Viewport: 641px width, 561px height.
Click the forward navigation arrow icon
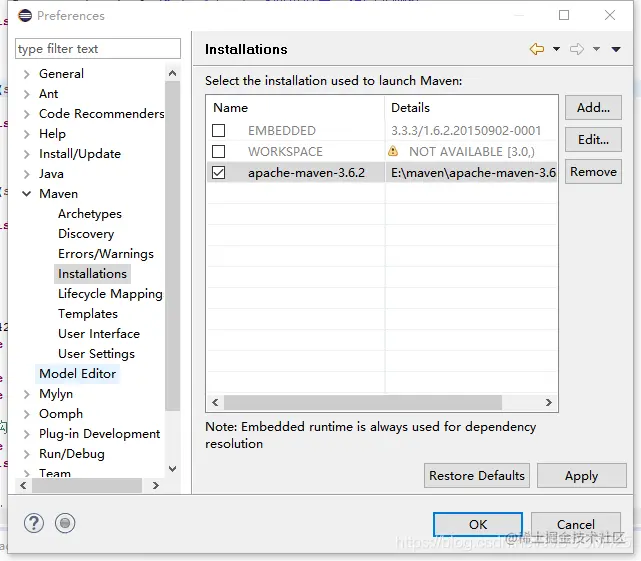[x=577, y=49]
